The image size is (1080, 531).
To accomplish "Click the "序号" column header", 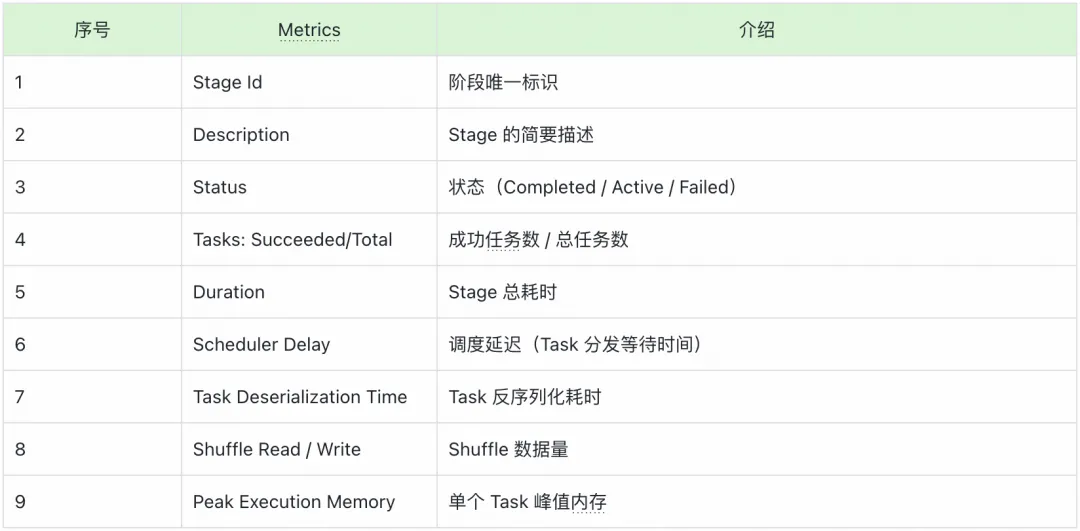I will point(92,30).
